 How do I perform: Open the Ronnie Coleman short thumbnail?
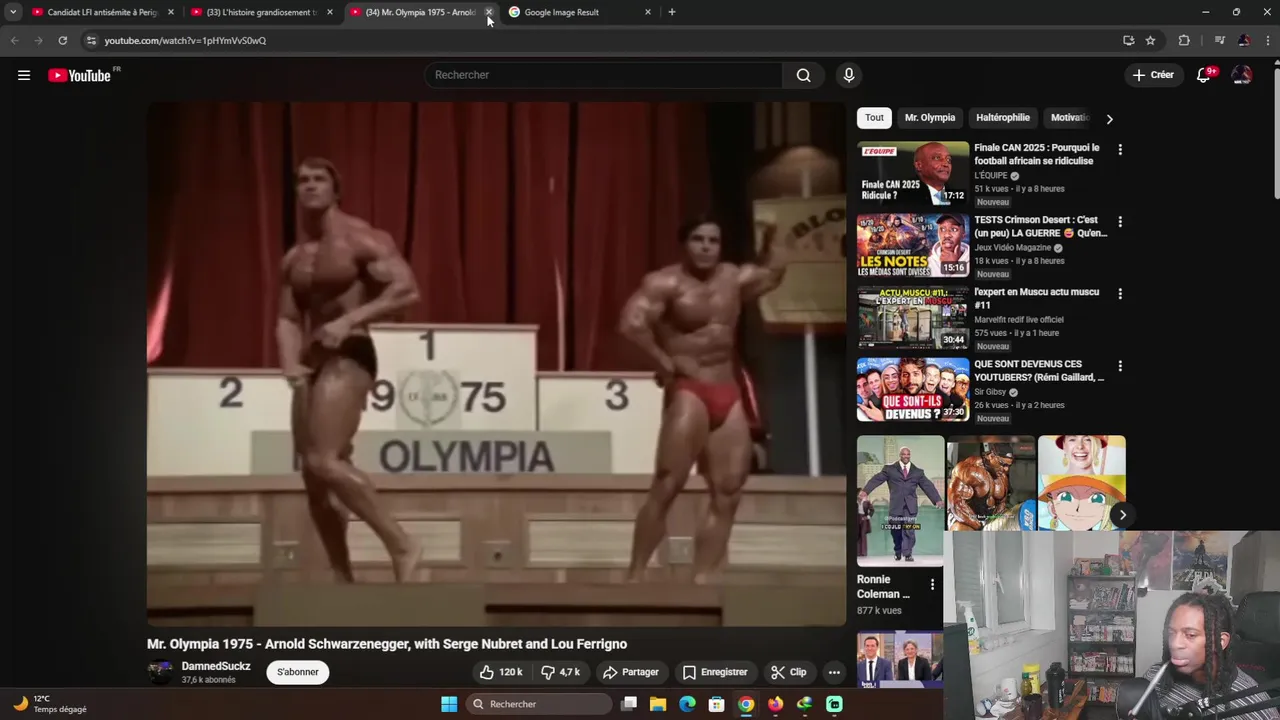(x=900, y=501)
